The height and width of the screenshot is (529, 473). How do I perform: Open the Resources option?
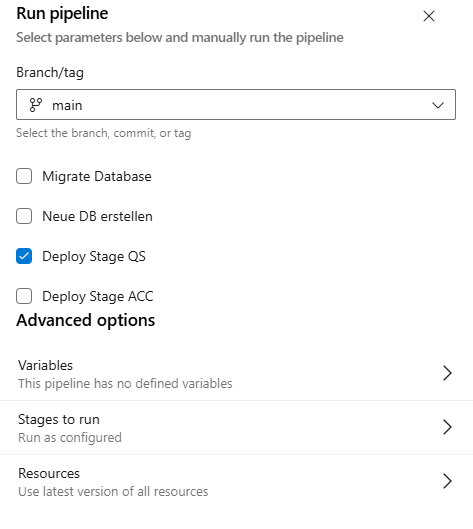tap(236, 482)
